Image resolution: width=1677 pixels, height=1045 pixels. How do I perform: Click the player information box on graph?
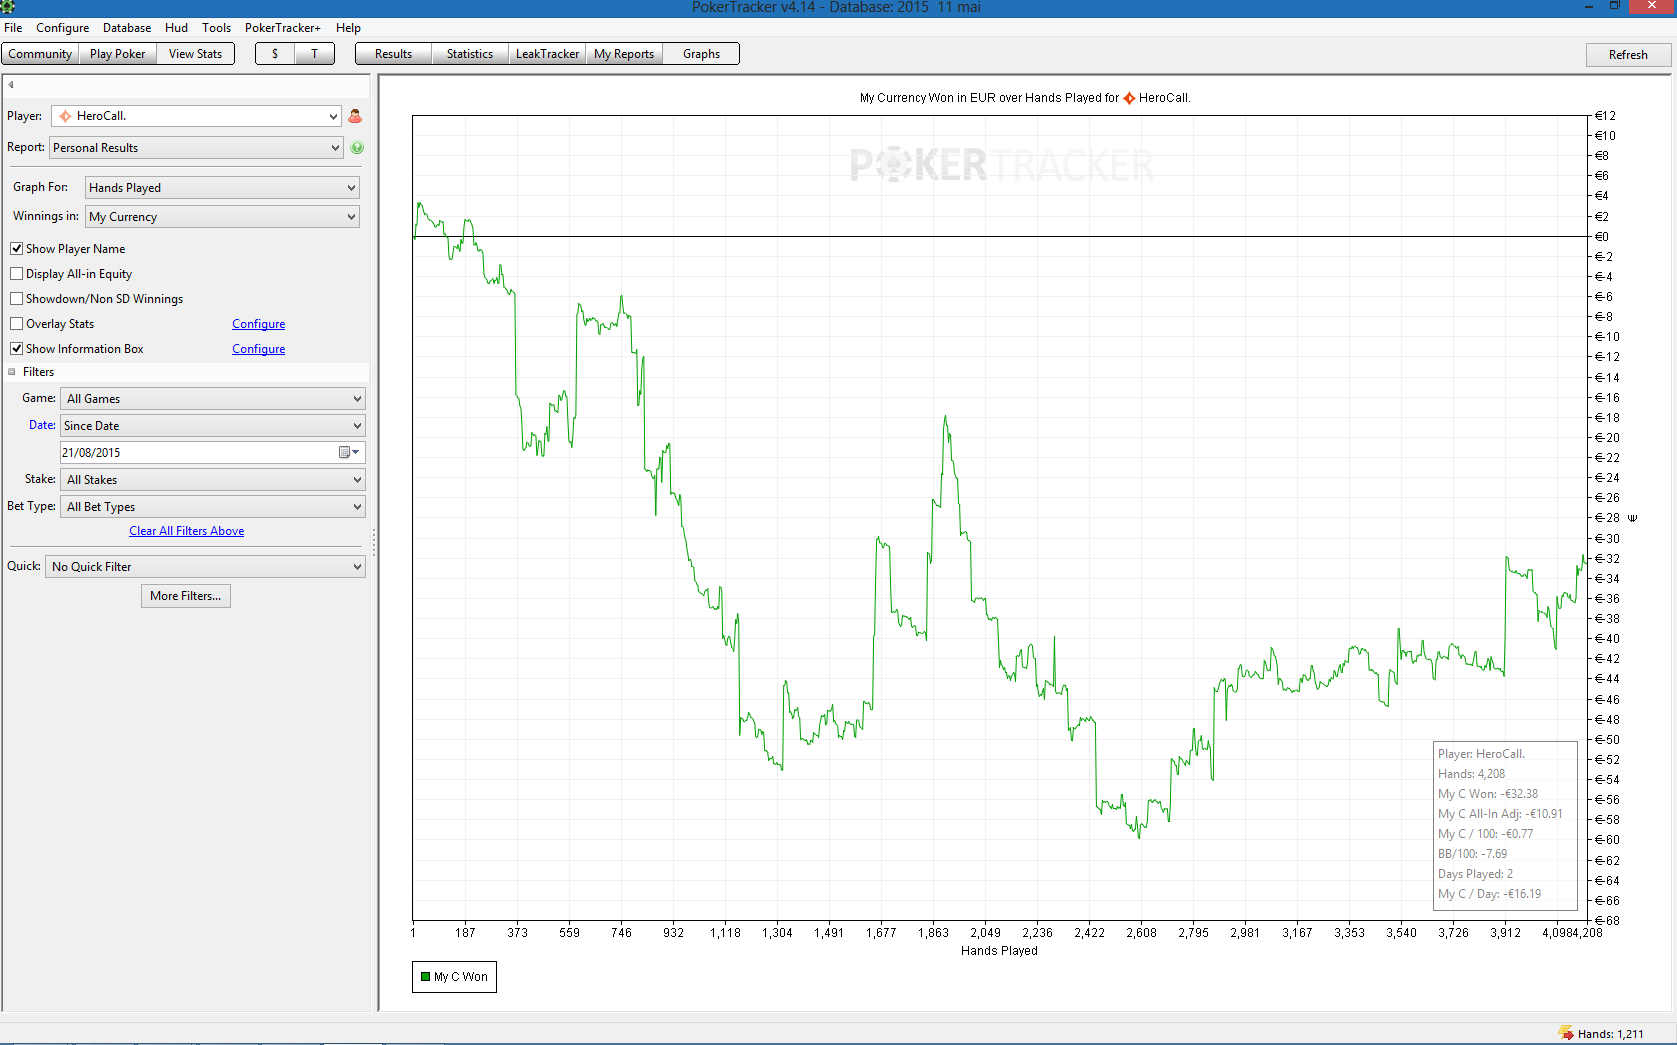(1505, 824)
